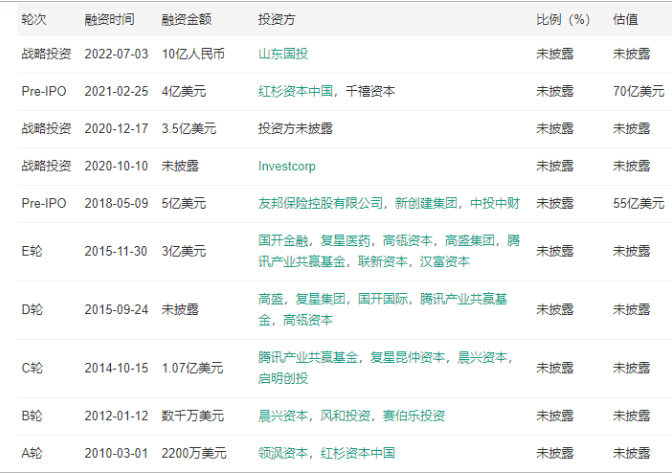Open the 国开国际 investor link
The height and width of the screenshot is (474, 672).
point(383,299)
